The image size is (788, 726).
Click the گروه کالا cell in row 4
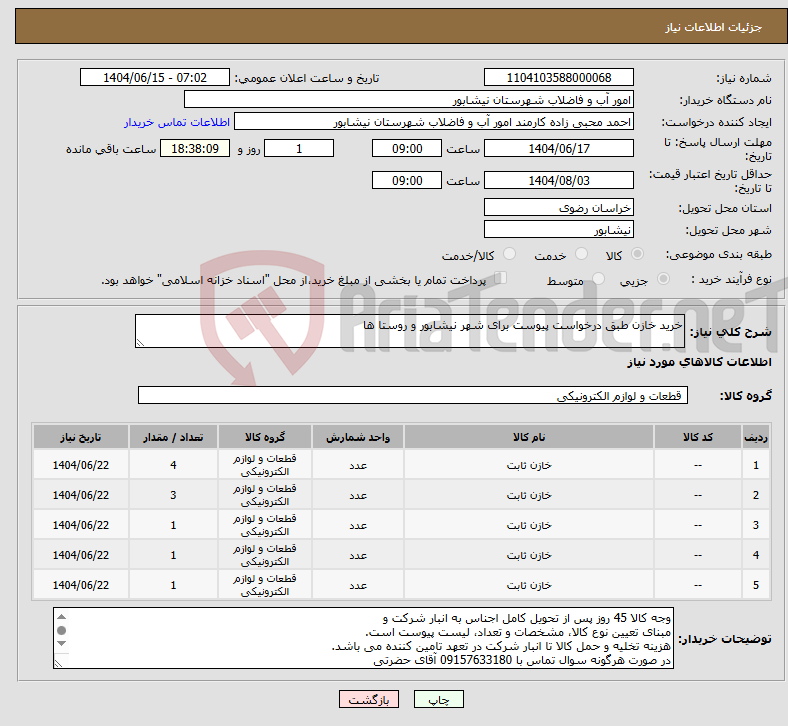[x=265, y=555]
